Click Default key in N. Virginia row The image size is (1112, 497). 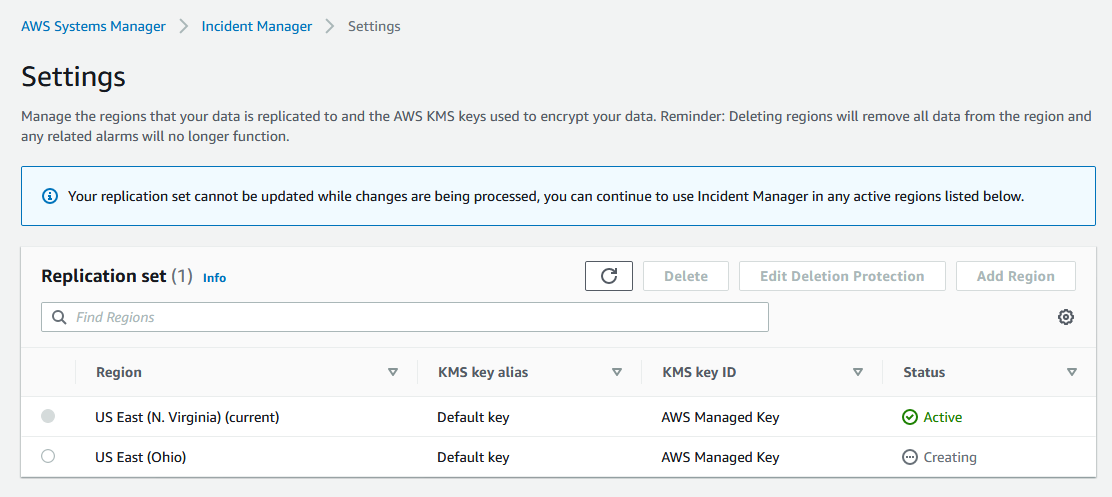point(473,418)
